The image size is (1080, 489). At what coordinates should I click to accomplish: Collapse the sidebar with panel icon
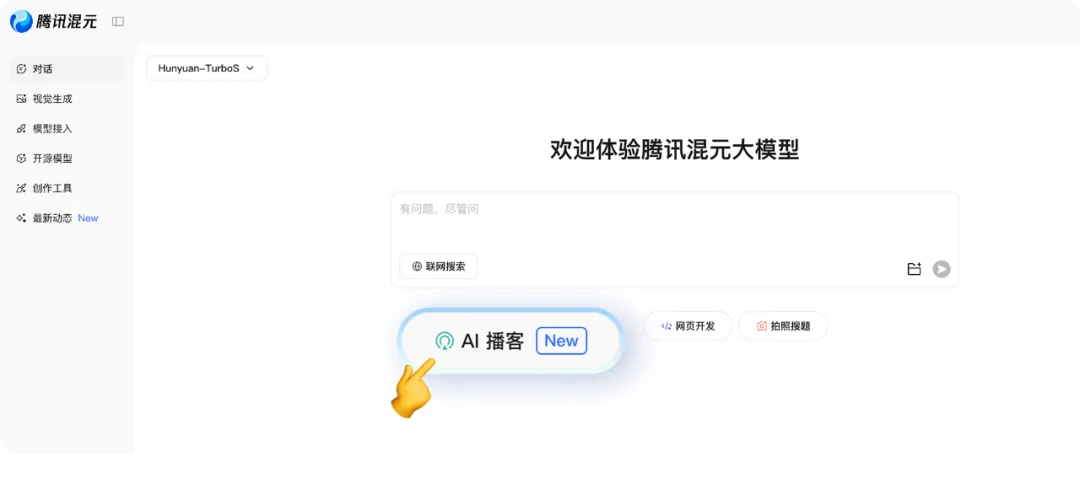coord(118,21)
